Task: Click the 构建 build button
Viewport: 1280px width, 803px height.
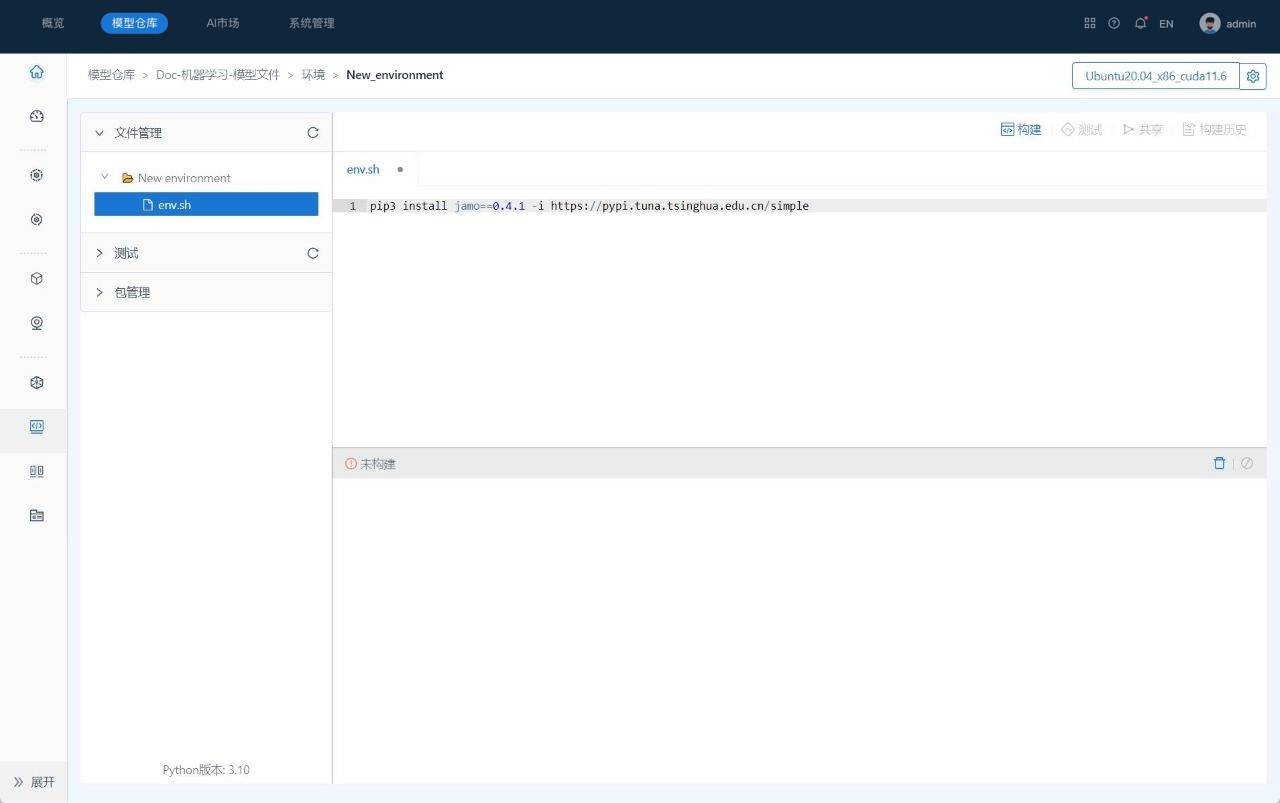Action: (1021, 129)
